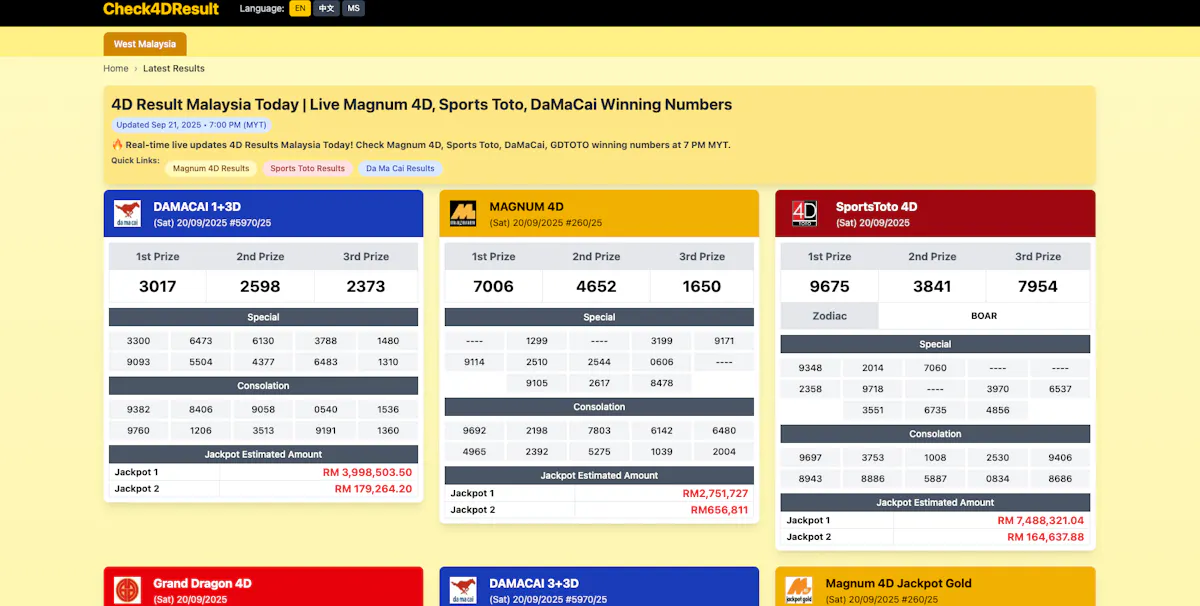Click the BOAR zodiac value
The height and width of the screenshot is (606, 1200).
(x=984, y=316)
